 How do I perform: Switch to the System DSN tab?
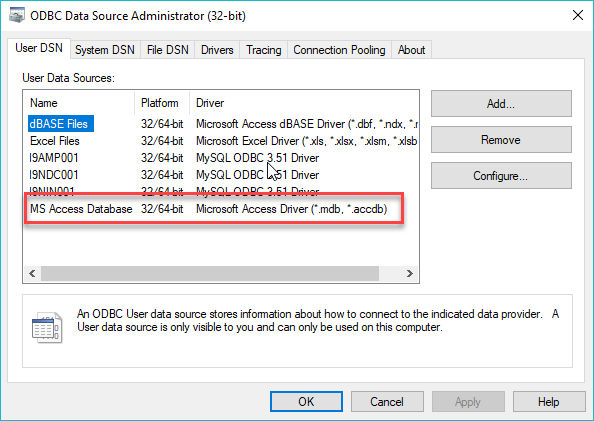[105, 50]
